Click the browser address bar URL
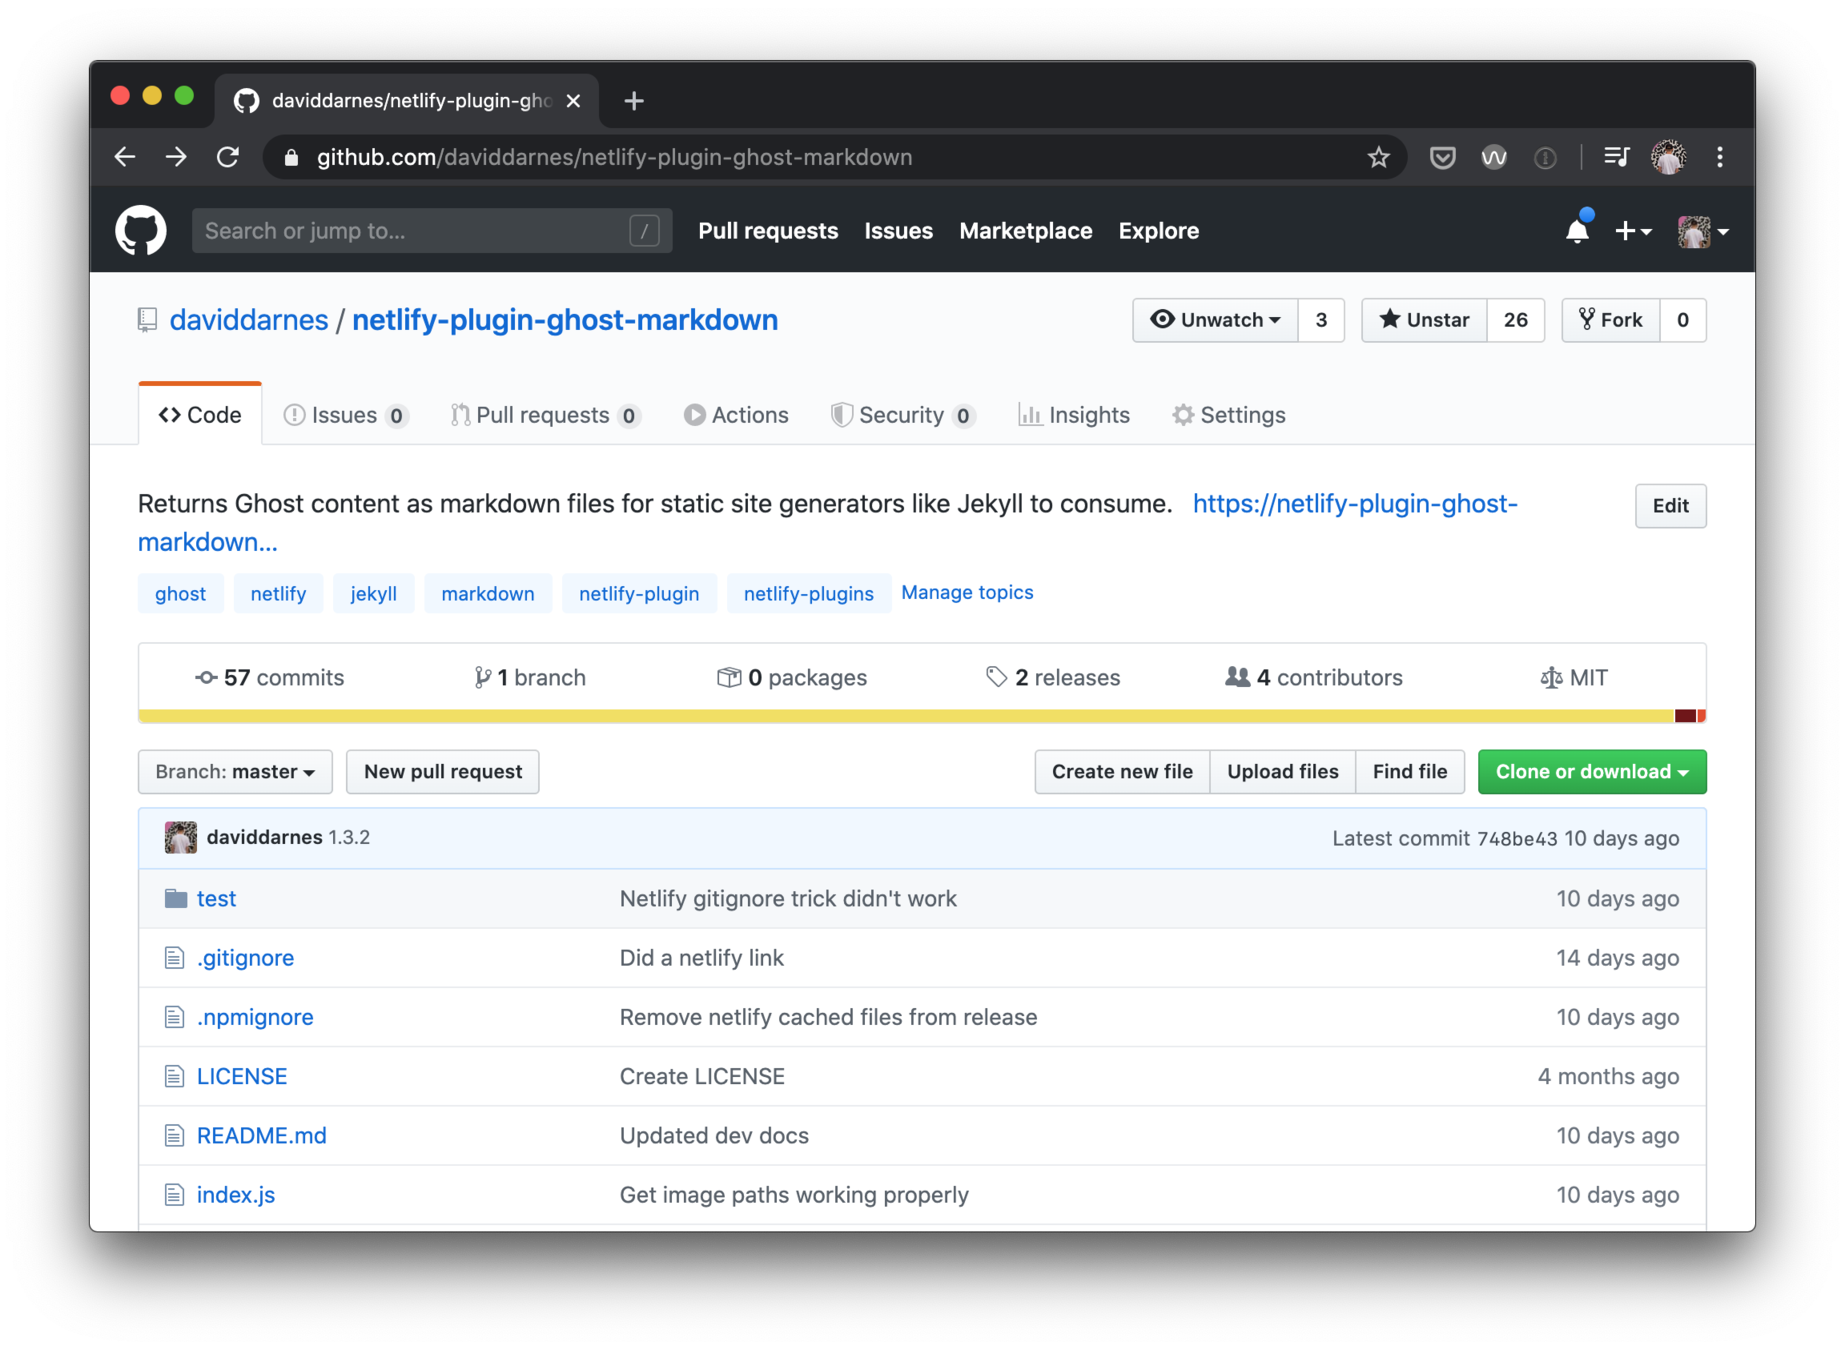 614,158
